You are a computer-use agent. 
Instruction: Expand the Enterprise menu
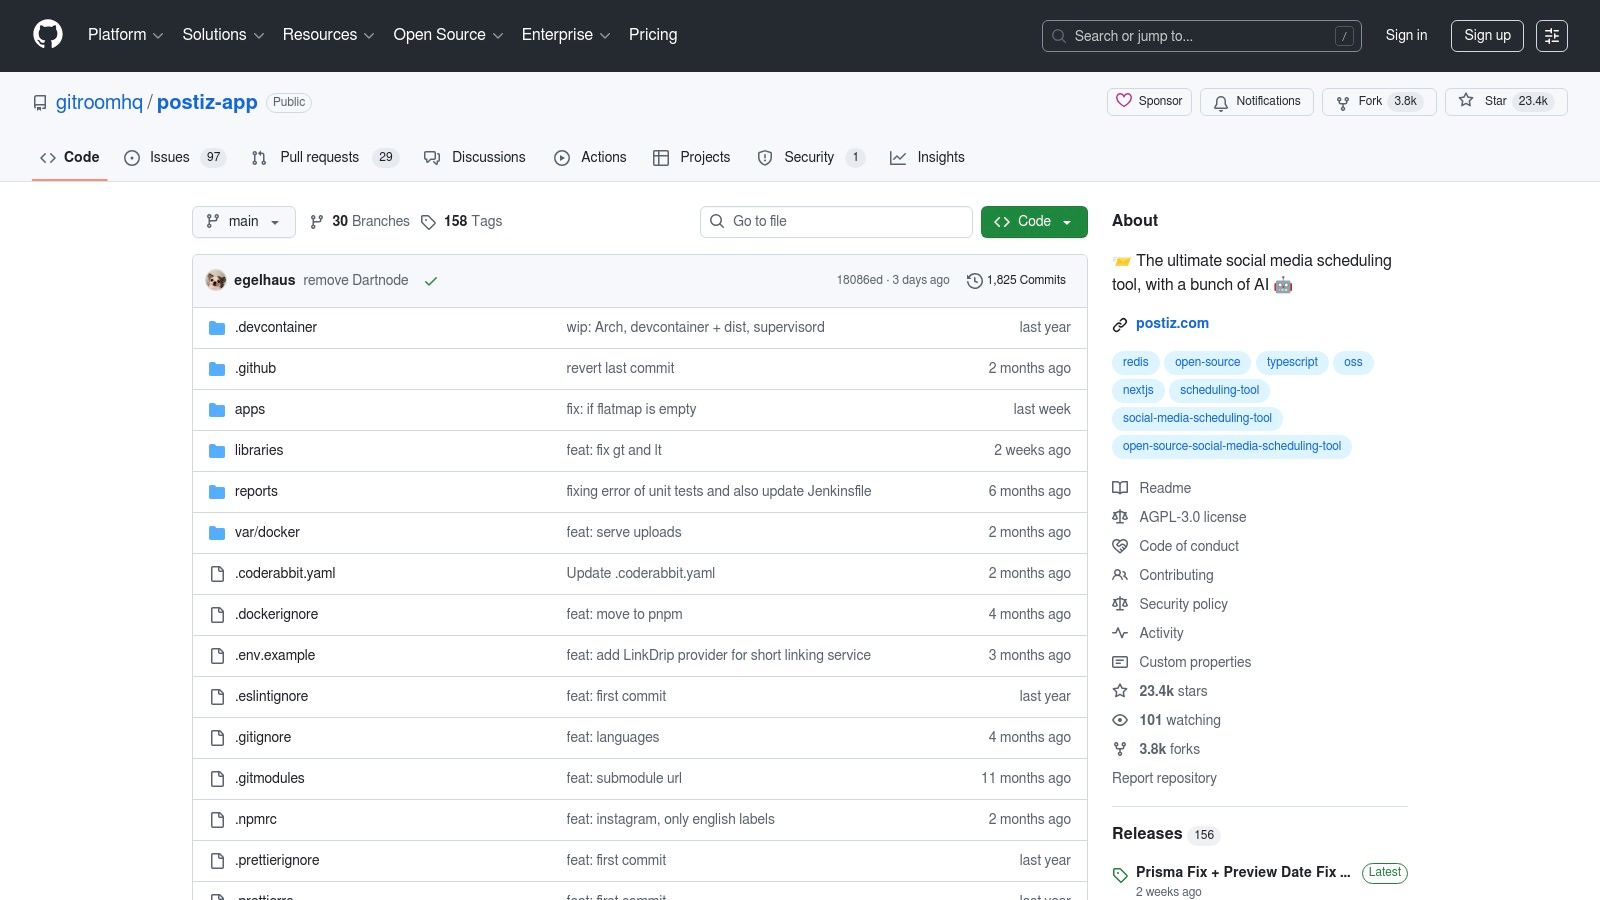566,35
